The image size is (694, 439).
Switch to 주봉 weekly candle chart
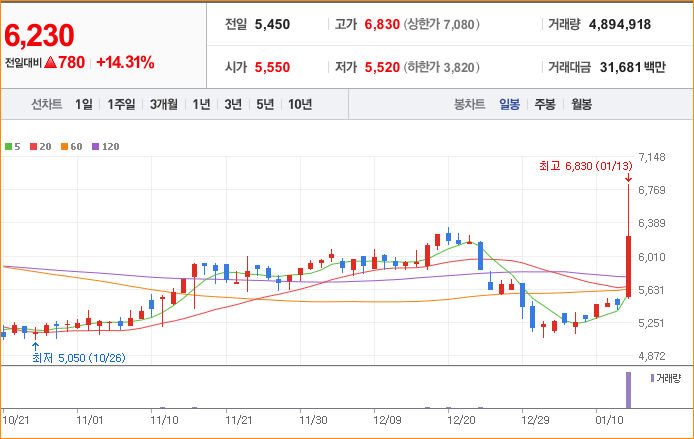[x=545, y=104]
